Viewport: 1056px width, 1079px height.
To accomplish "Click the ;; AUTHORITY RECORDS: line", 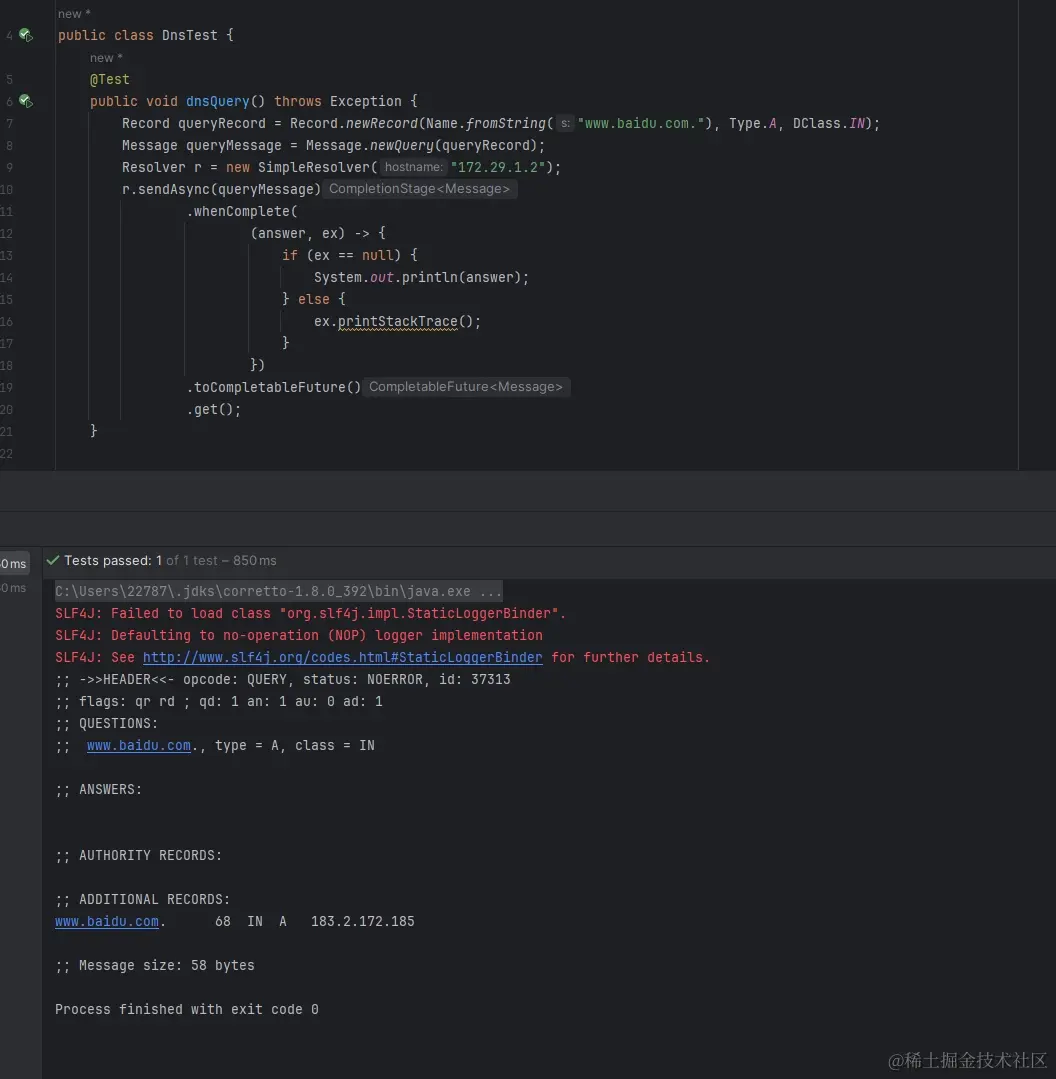I will pyautogui.click(x=138, y=855).
